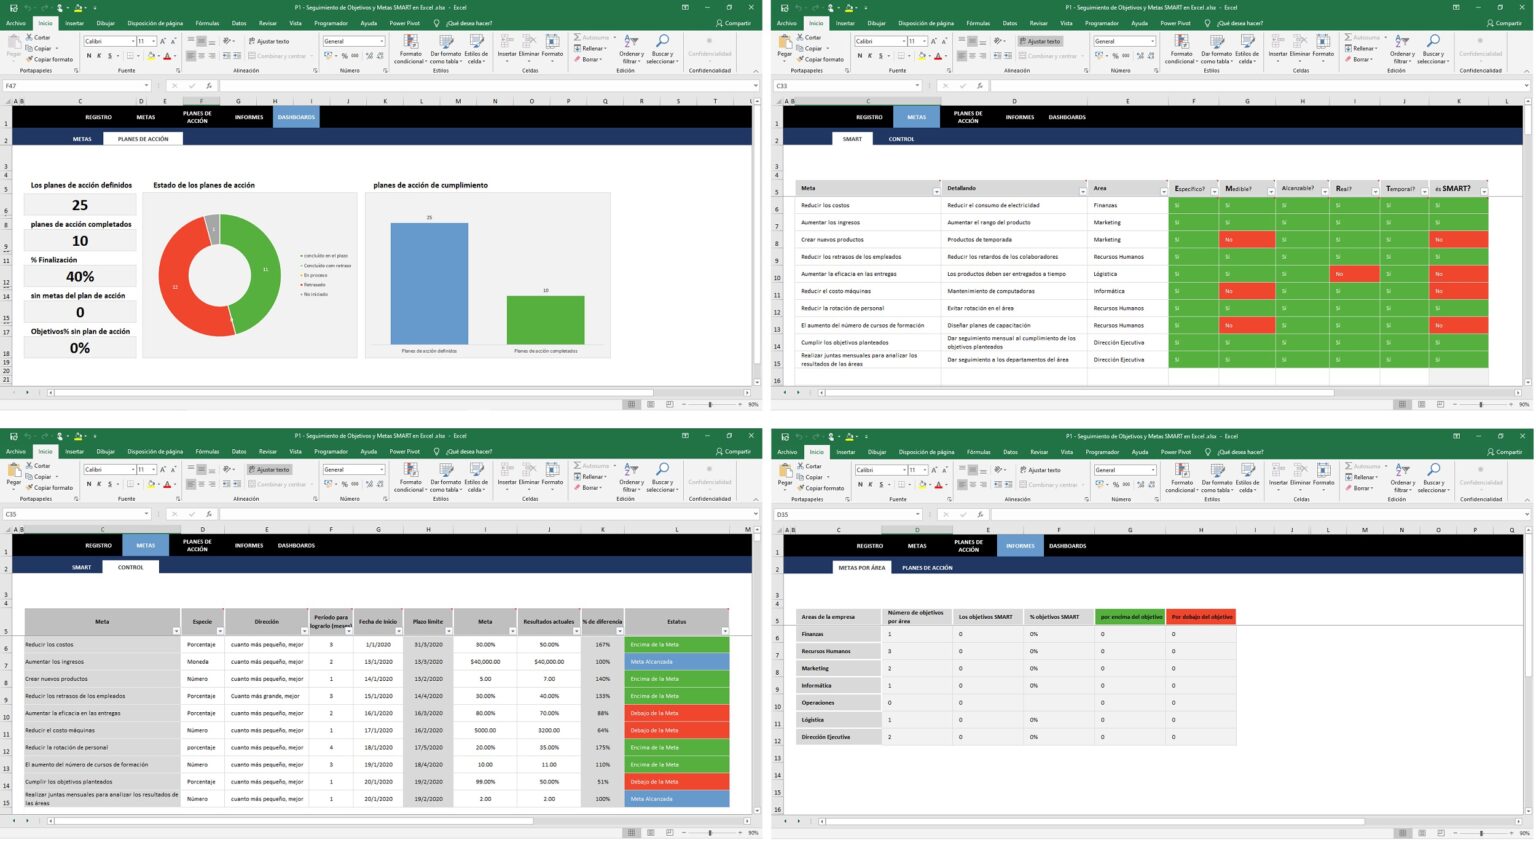Click the percent style icon in the top-left Dashboards window
Image resolution: width=1536 pixels, height=848 pixels.
click(x=344, y=56)
